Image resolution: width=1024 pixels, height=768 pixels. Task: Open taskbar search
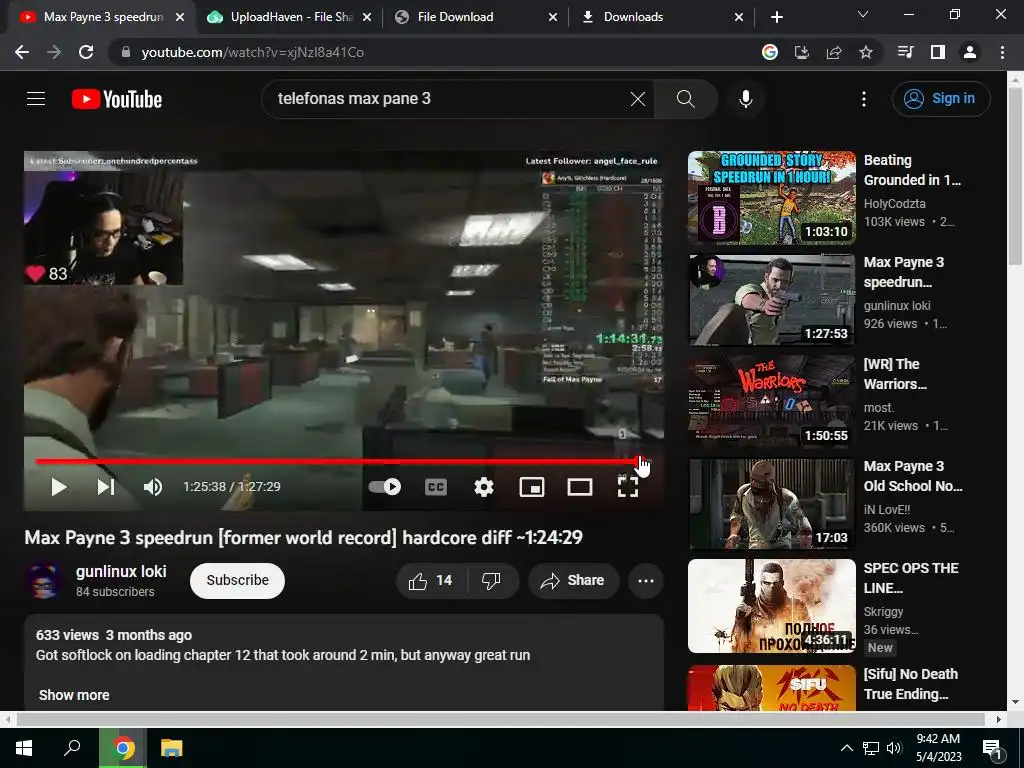pos(72,748)
